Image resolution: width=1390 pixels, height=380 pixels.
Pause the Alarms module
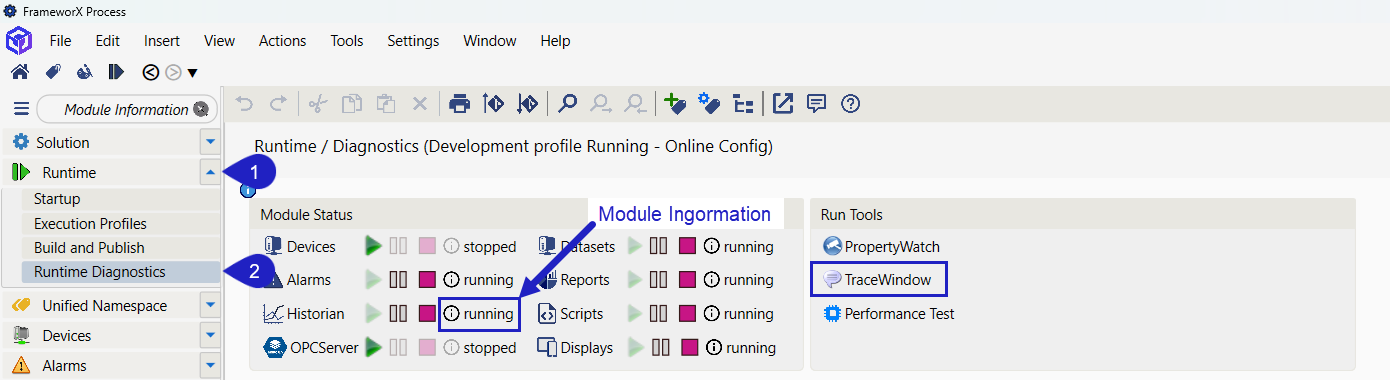click(398, 280)
